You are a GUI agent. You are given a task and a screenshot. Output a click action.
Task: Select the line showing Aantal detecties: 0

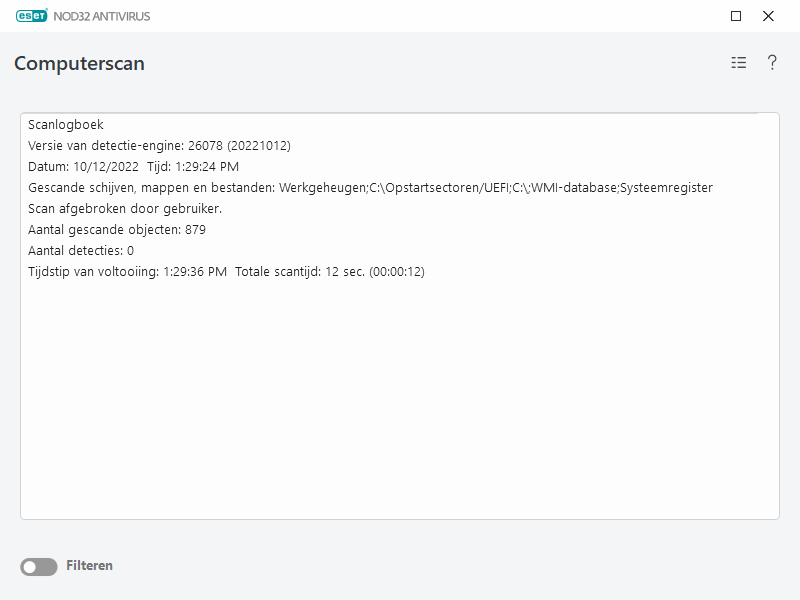pyautogui.click(x=84, y=250)
